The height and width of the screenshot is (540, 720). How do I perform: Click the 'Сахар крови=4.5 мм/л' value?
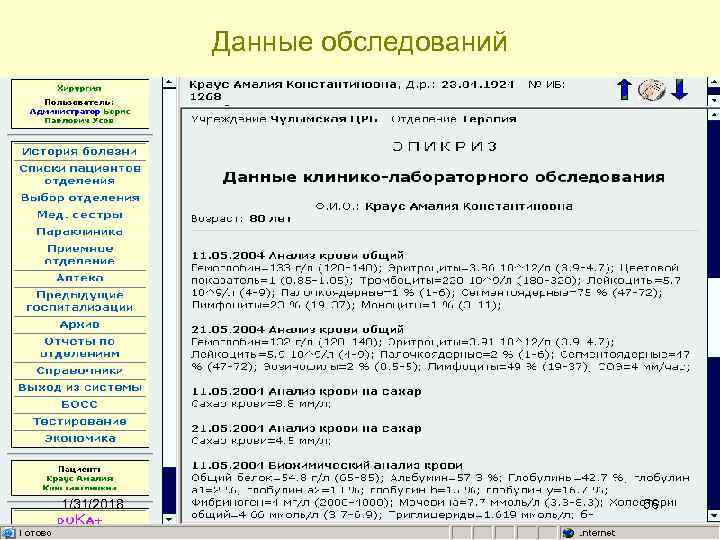pos(261,441)
